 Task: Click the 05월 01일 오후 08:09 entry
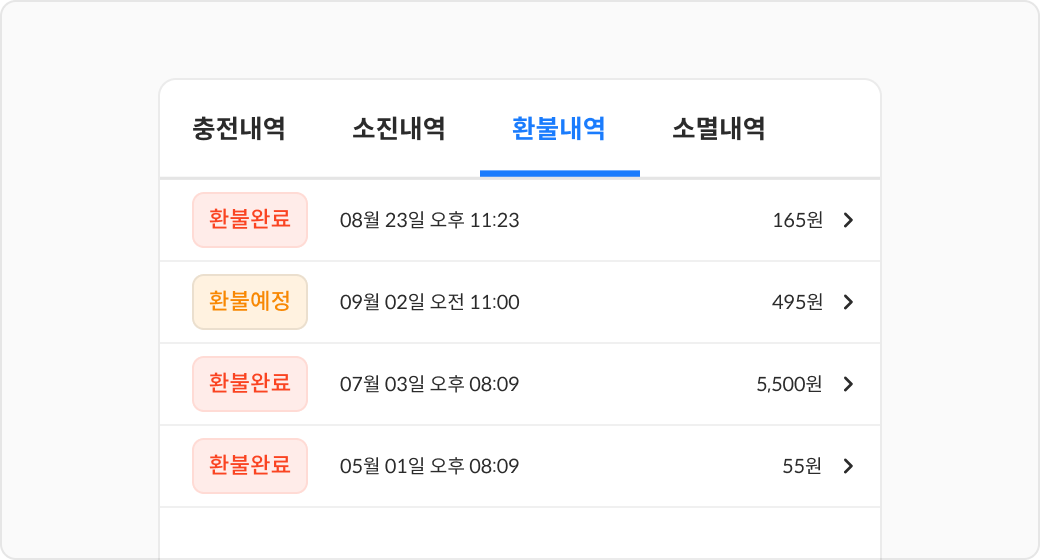(x=430, y=466)
